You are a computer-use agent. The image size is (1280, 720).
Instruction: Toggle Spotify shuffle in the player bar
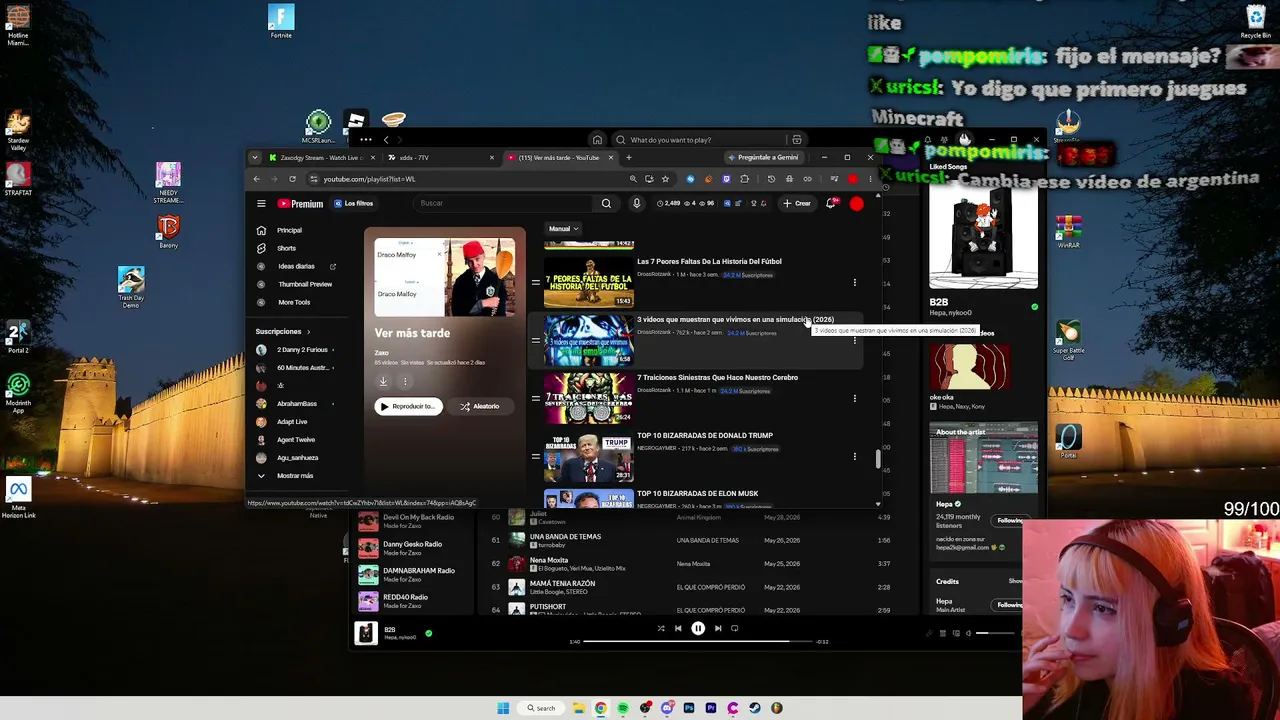point(660,629)
